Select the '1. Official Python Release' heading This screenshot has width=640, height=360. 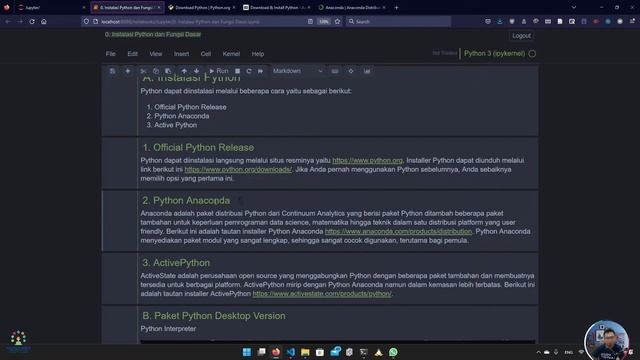[198, 148]
